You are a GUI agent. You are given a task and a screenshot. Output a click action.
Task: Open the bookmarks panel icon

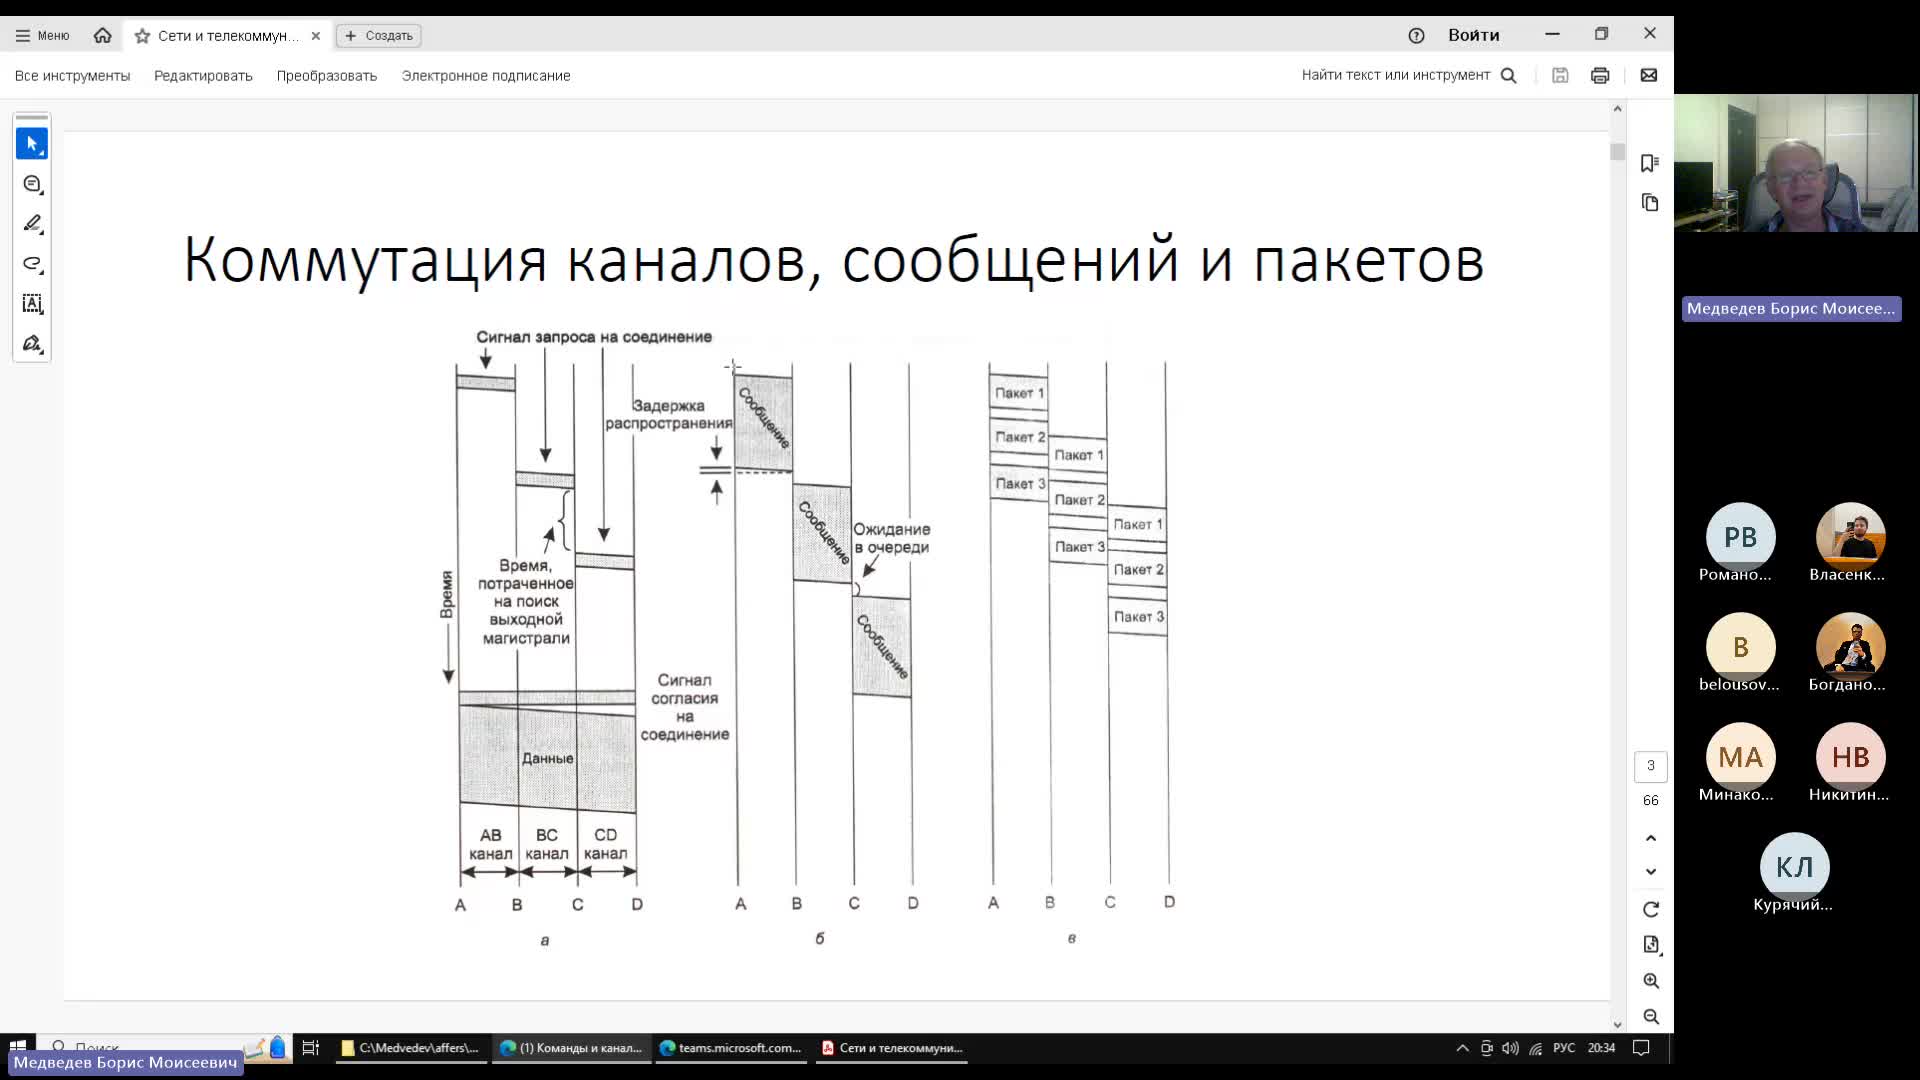(1650, 163)
